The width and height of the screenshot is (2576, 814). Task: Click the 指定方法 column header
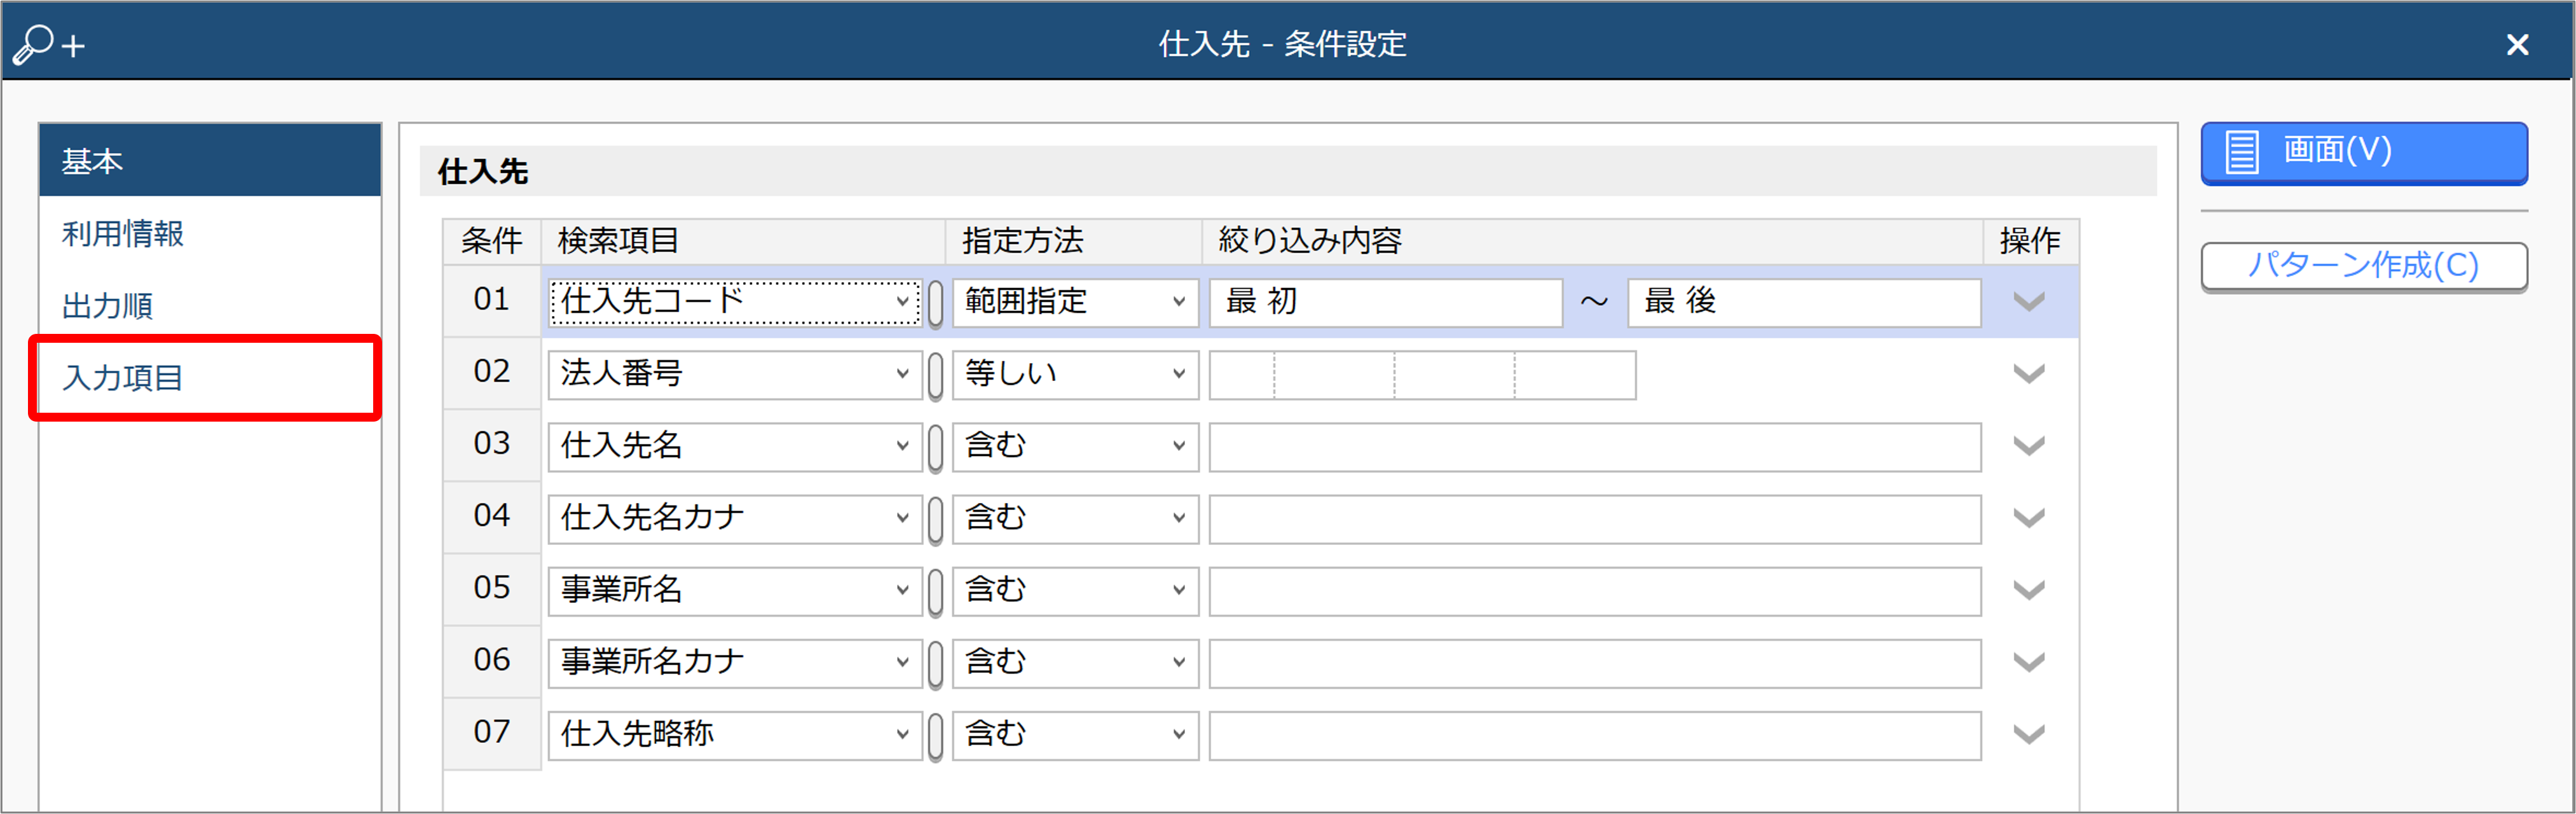tap(1074, 241)
